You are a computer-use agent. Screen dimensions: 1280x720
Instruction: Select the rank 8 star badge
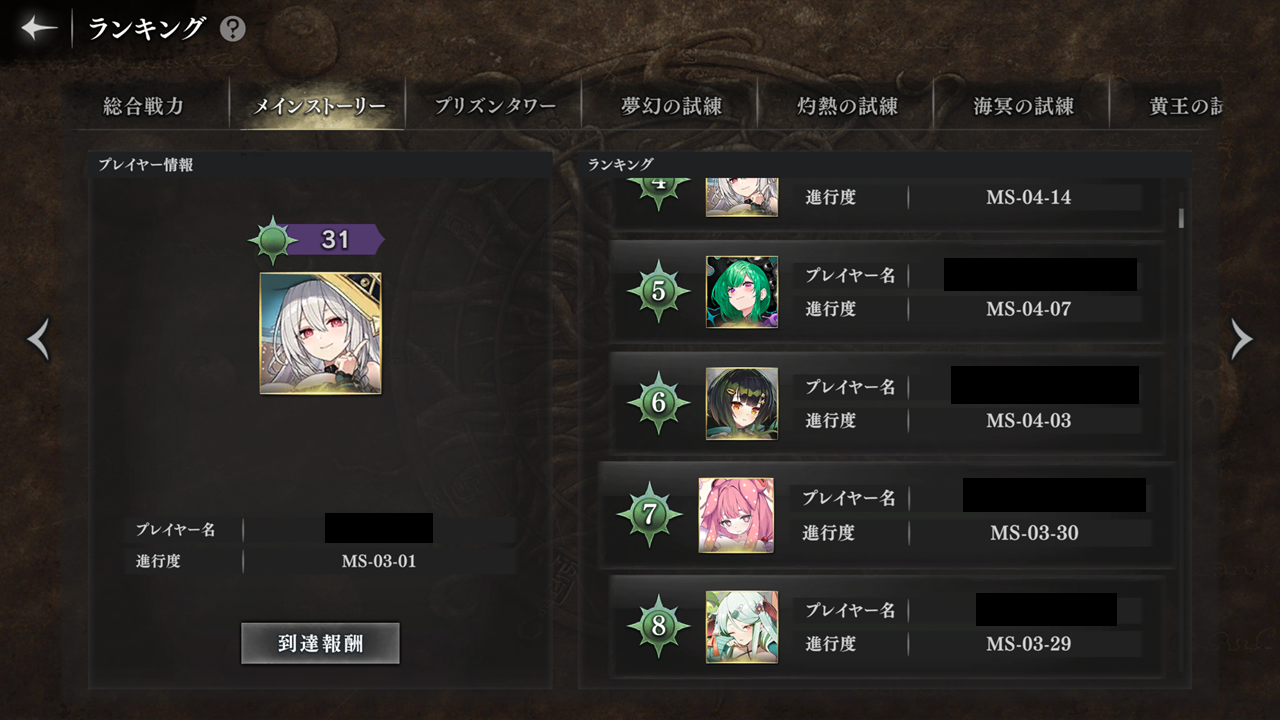coord(658,627)
